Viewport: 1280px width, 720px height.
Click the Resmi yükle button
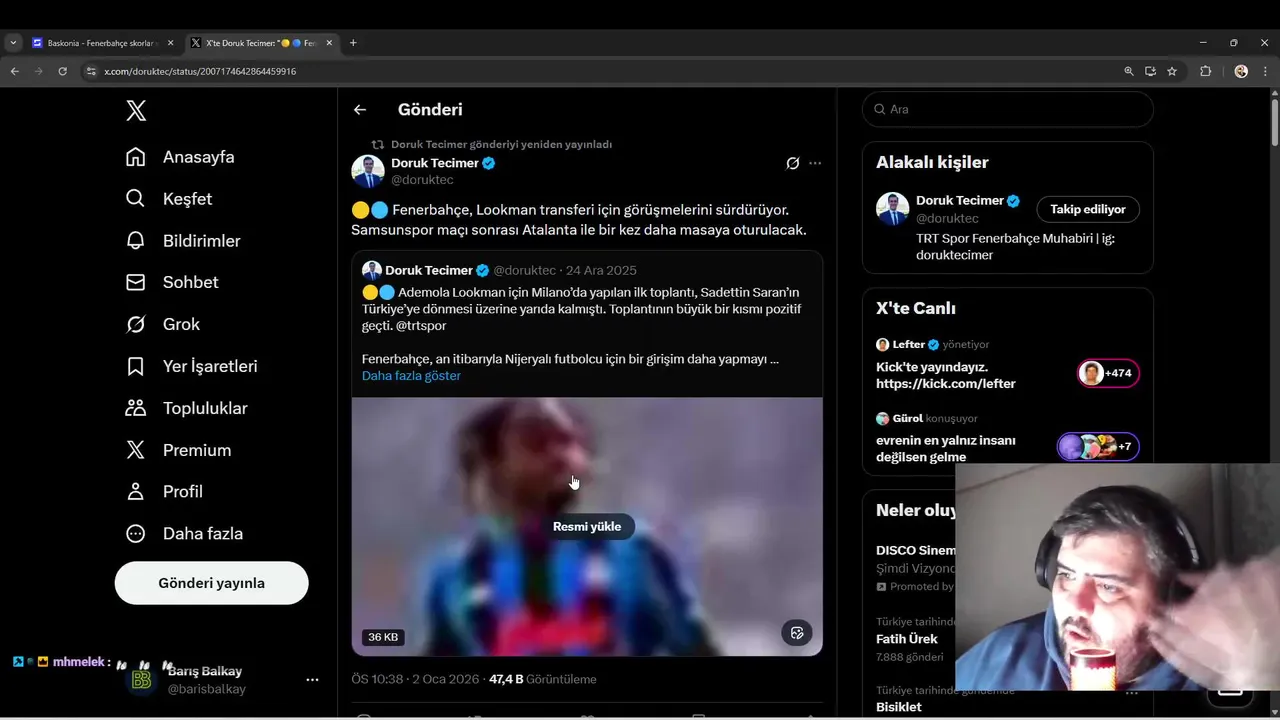point(587,527)
